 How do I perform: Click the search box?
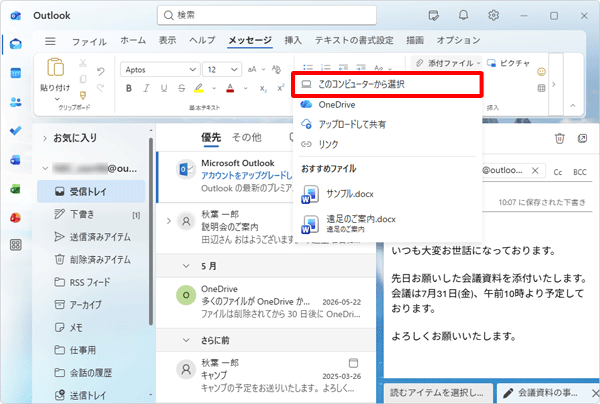click(267, 15)
